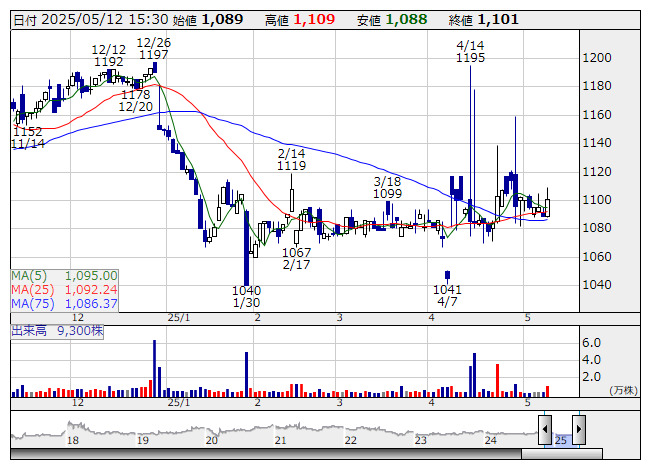Click year marker '20' in navigator

[x=212, y=440]
